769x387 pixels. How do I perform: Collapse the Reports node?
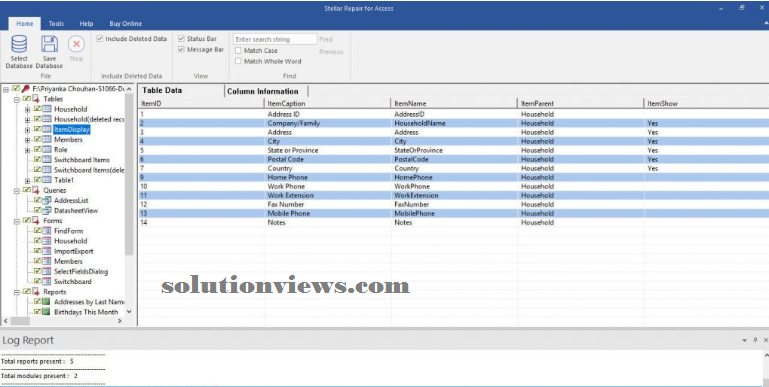pos(17,292)
